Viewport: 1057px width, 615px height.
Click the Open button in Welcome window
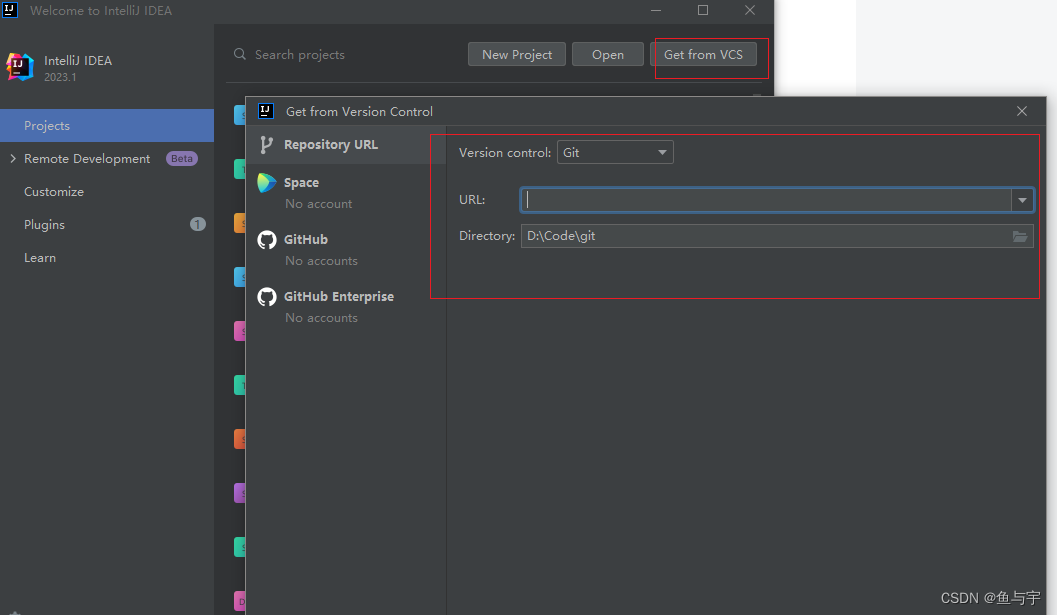(607, 55)
